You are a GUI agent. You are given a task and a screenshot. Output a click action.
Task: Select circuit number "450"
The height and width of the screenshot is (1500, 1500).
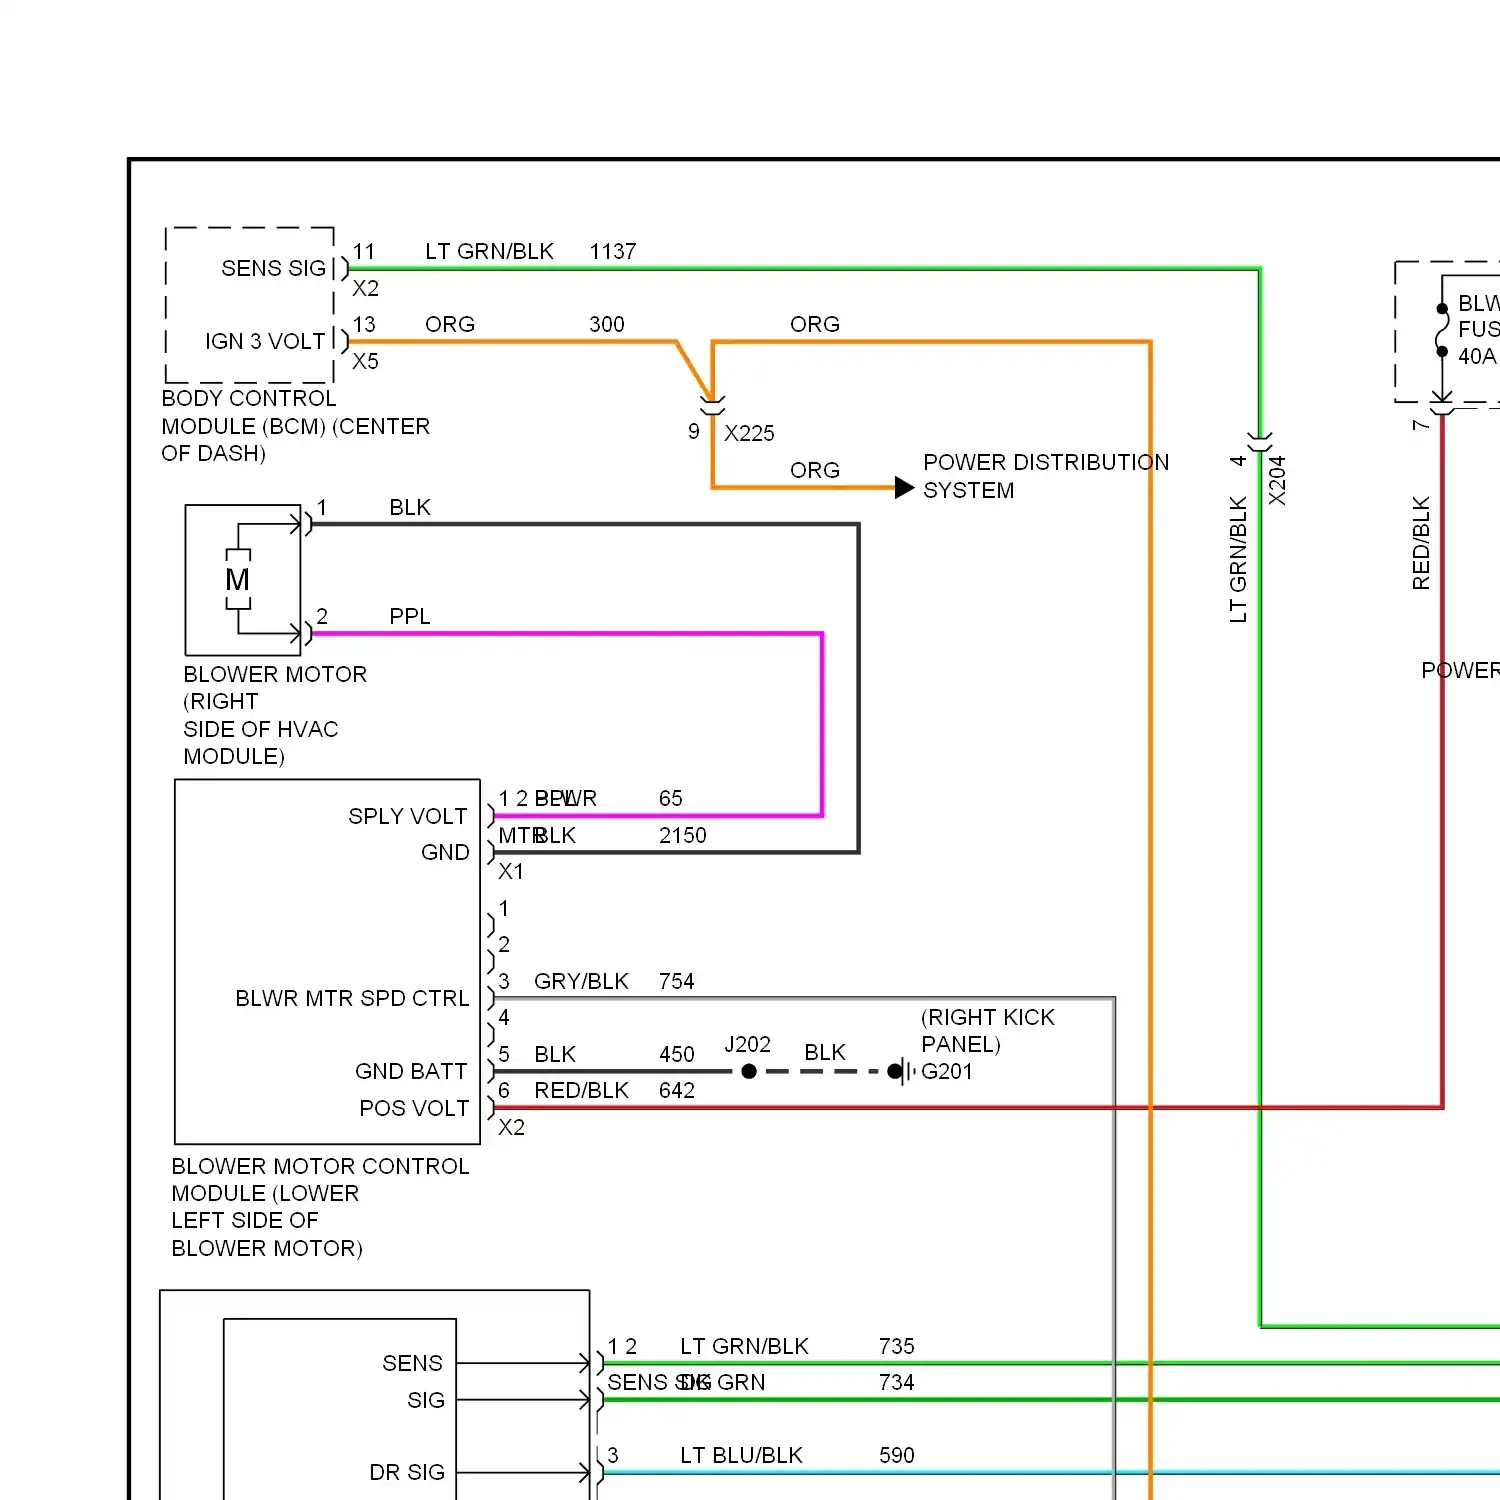(x=677, y=1055)
